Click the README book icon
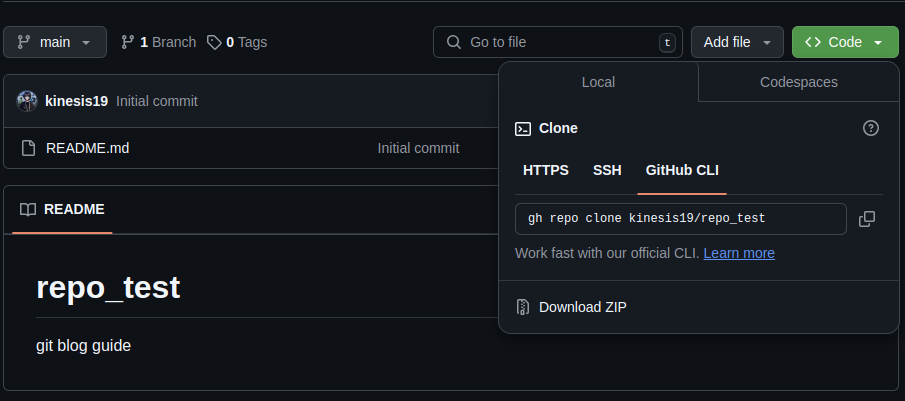Viewport: 905px width, 401px height. coord(28,209)
